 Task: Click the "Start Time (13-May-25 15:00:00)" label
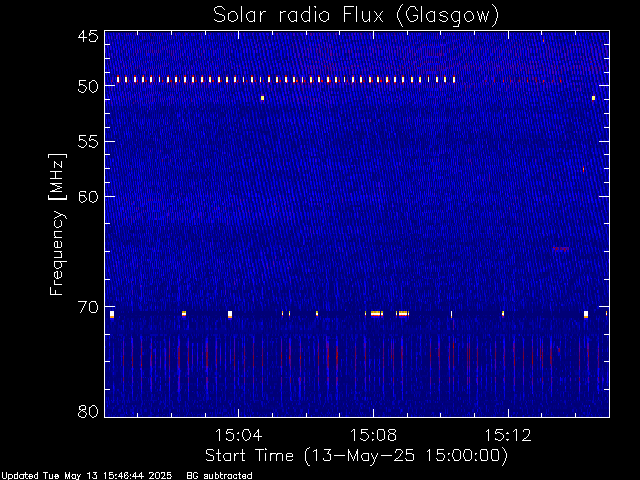356,456
